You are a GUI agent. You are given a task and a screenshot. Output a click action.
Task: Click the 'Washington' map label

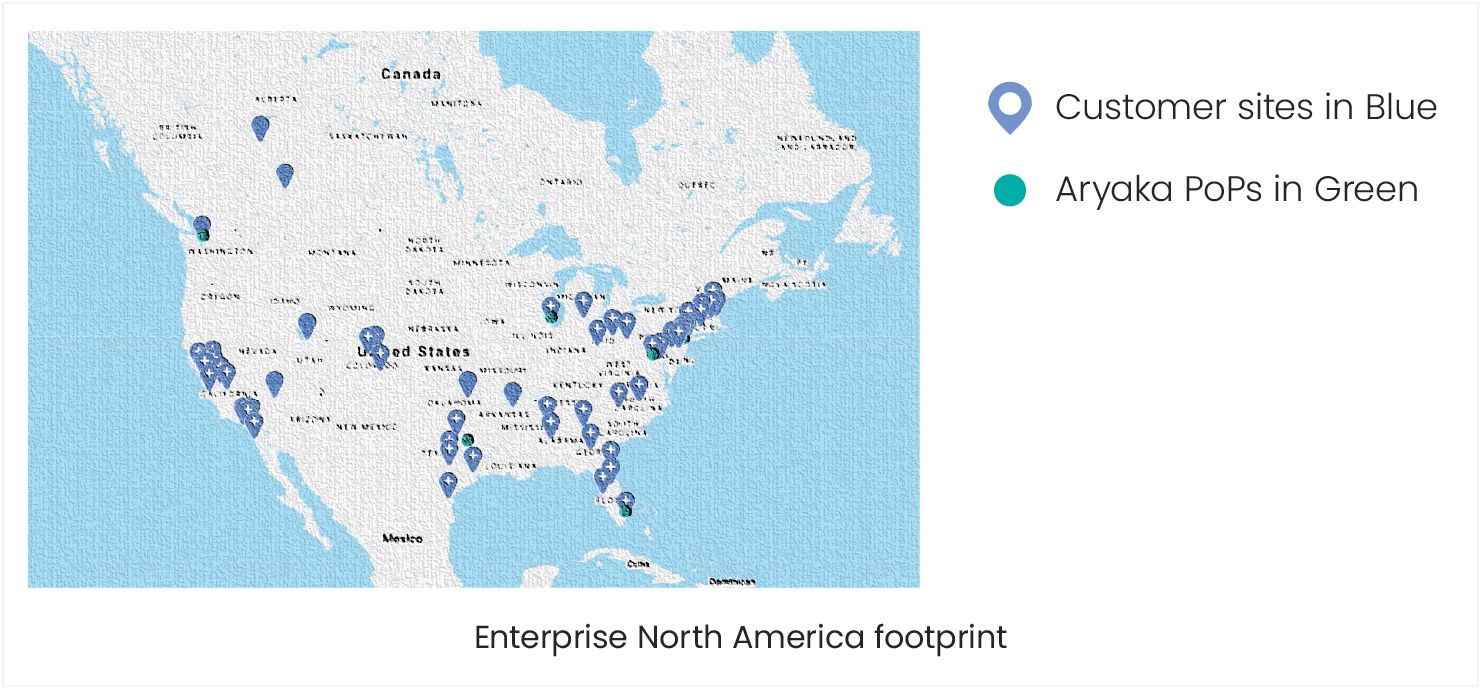tap(219, 252)
